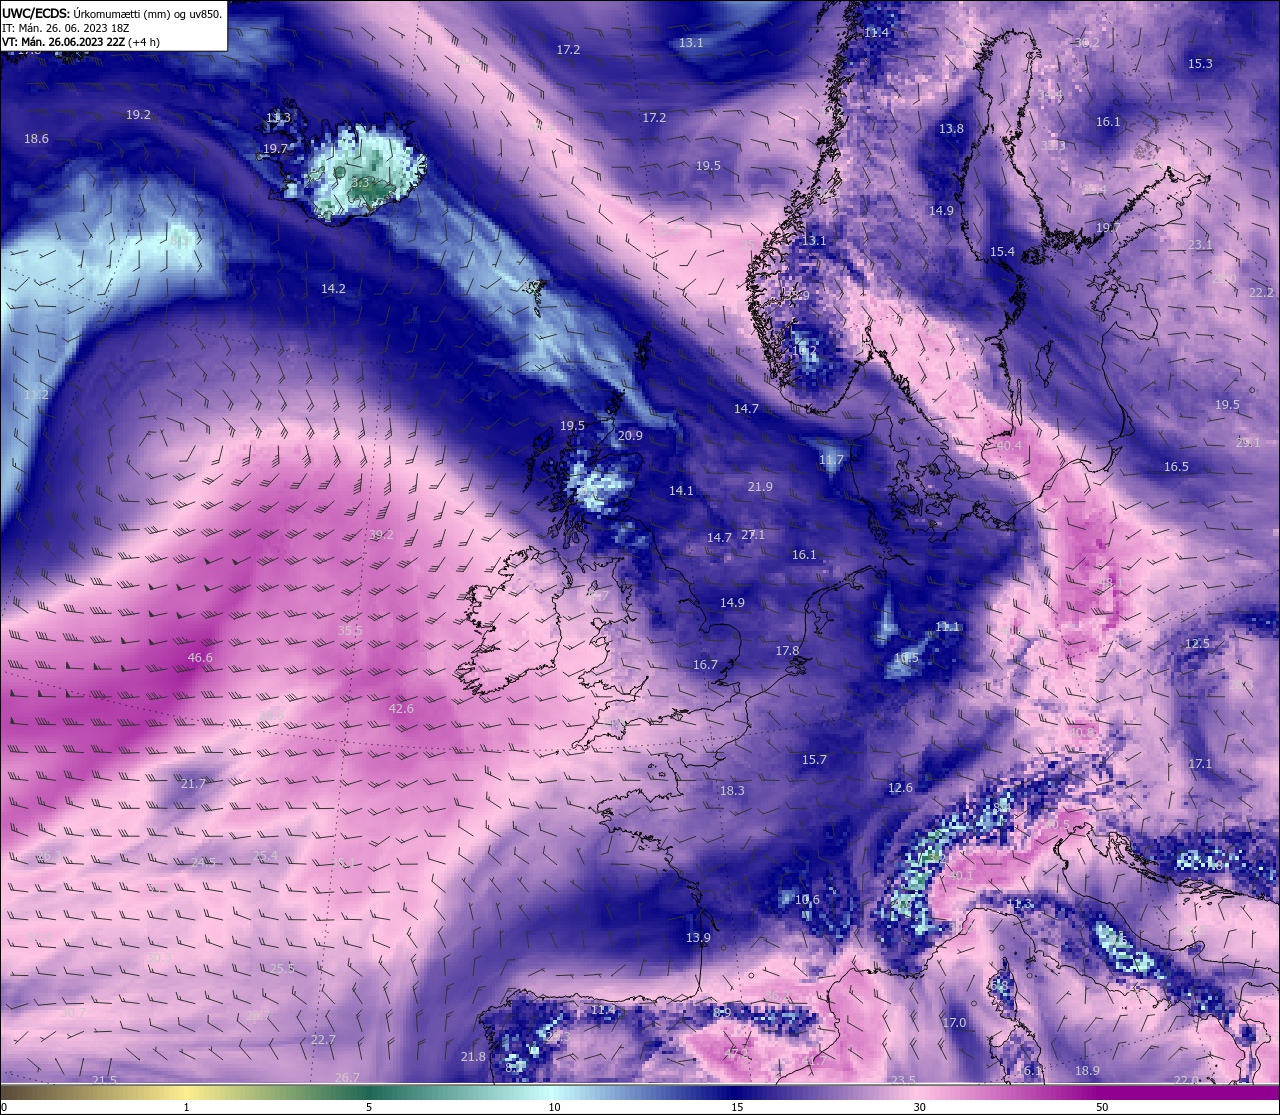Click the map value 27.1 in the North Sea
This screenshot has width=1280, height=1115.
point(752,535)
